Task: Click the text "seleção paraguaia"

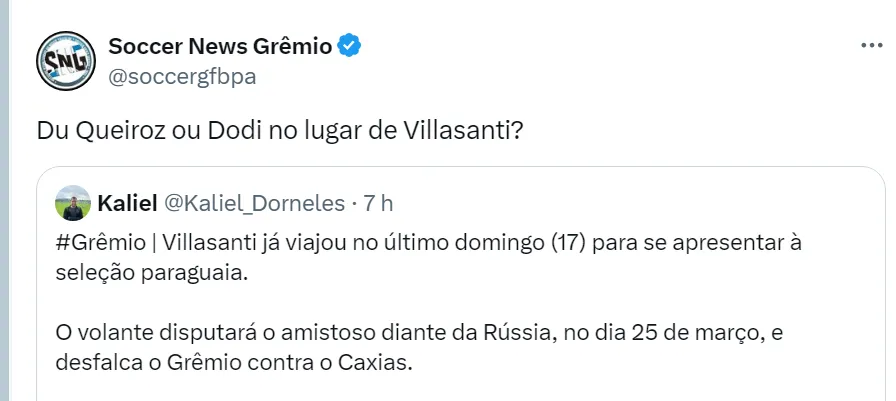Action: pos(153,275)
